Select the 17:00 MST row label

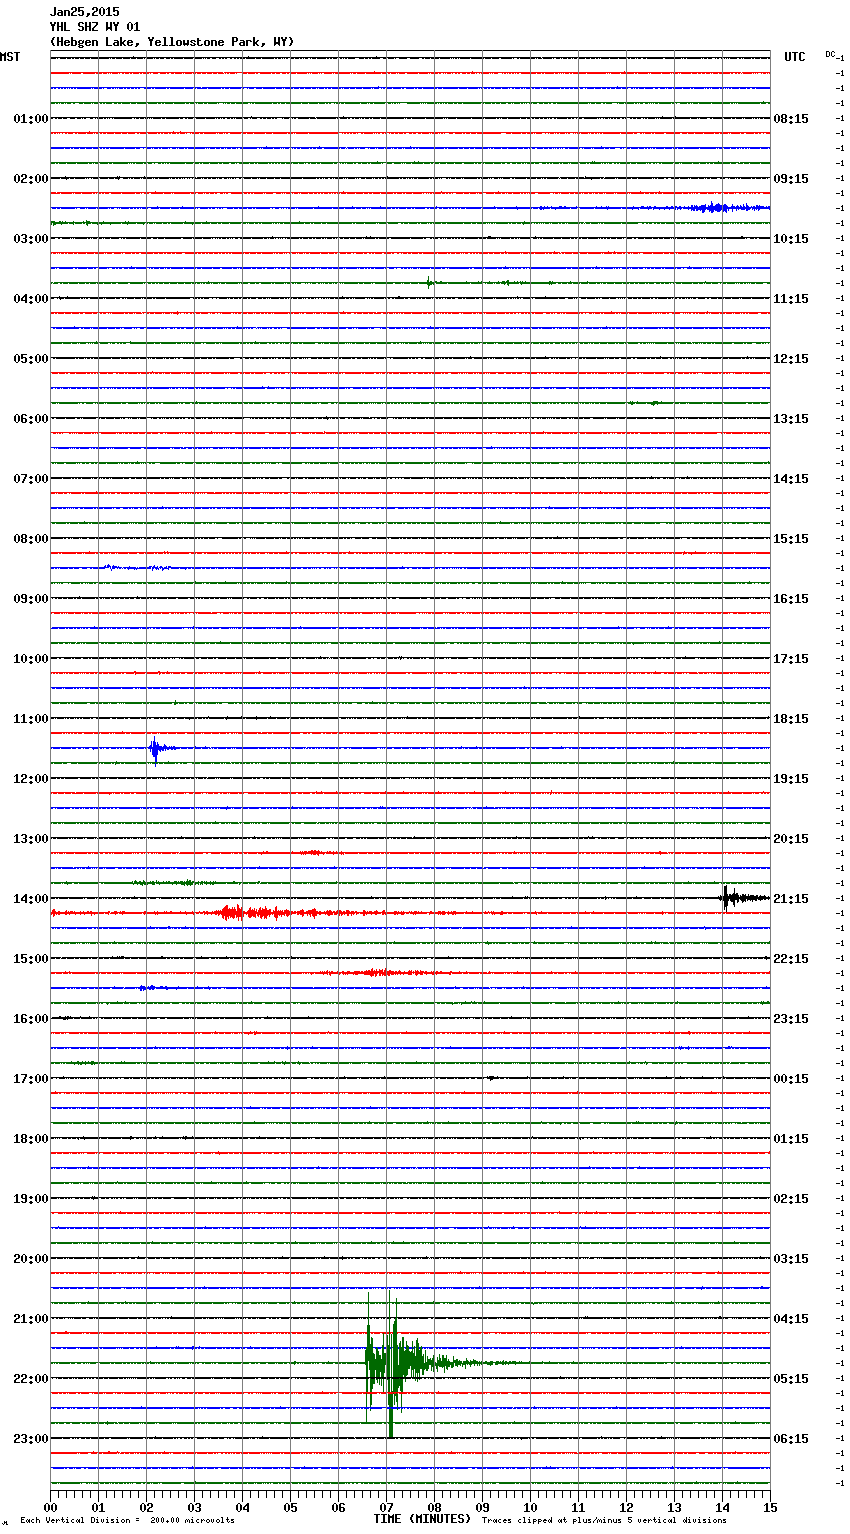point(31,1079)
